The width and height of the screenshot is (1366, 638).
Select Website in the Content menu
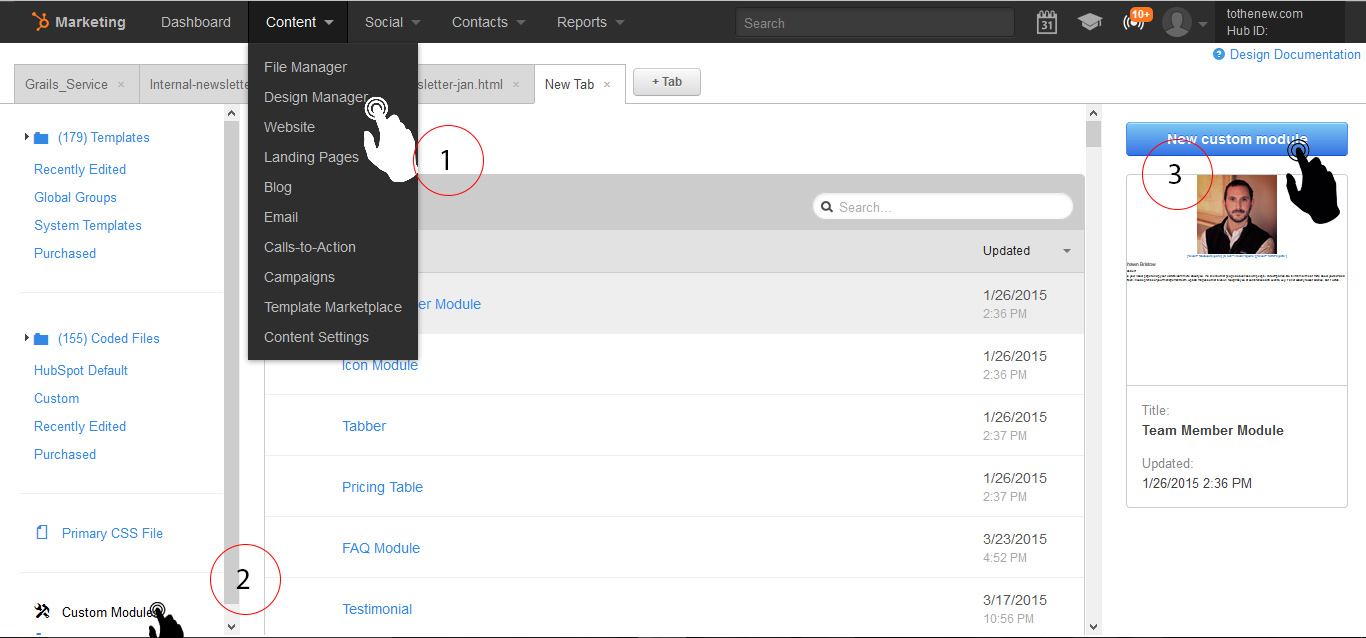(290, 127)
